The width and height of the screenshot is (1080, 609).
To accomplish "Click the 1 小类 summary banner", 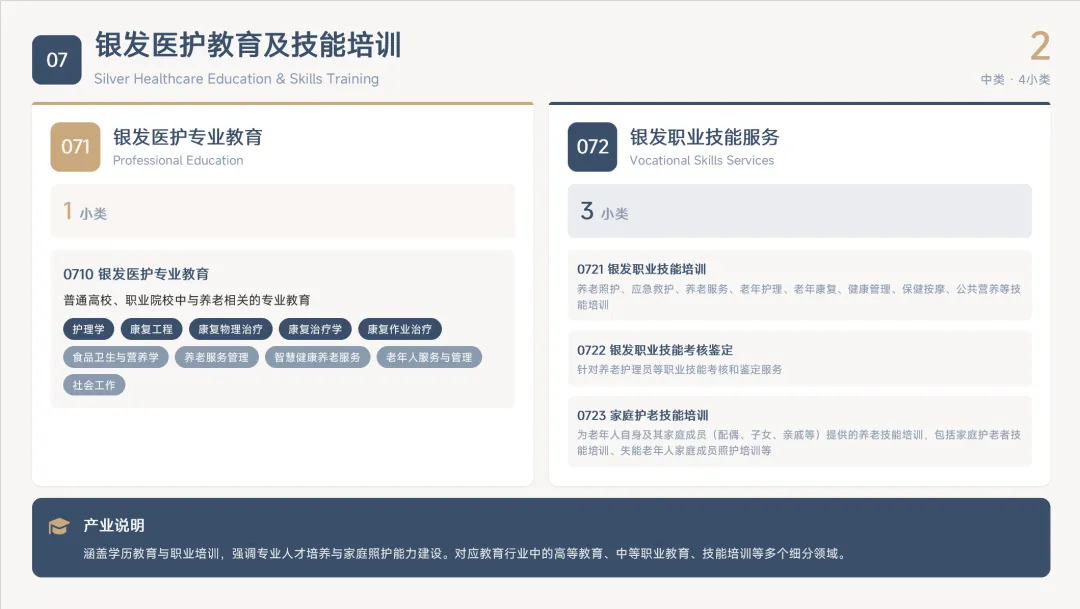I will point(283,211).
